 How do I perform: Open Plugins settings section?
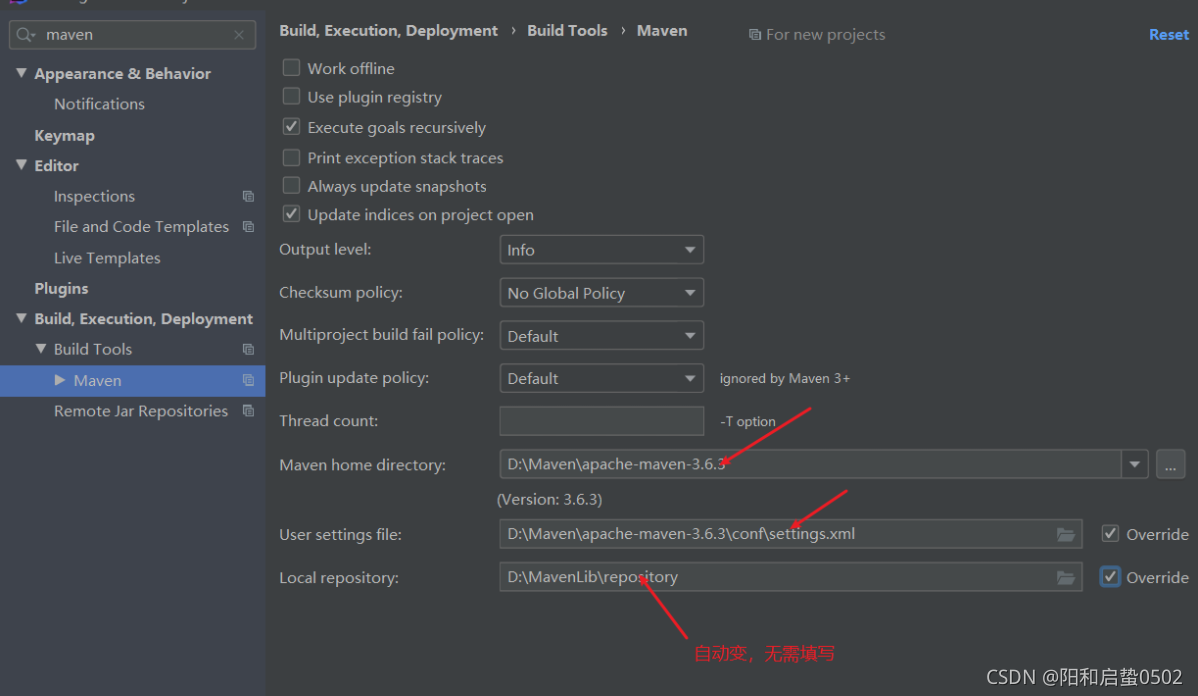(x=61, y=288)
